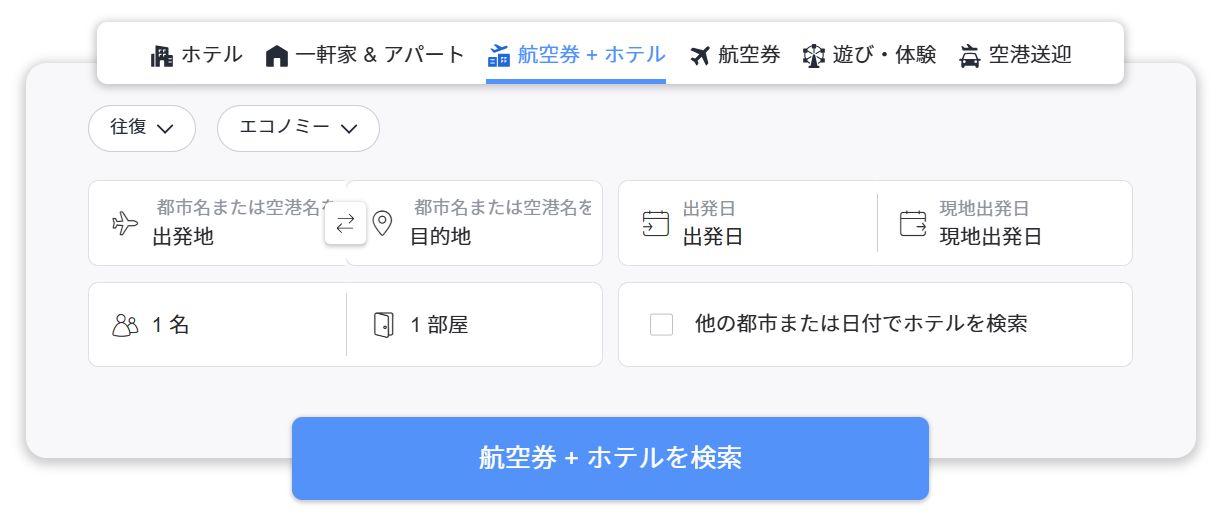
Task: Select the 一軒家 & アパート tab
Action: click(x=365, y=55)
